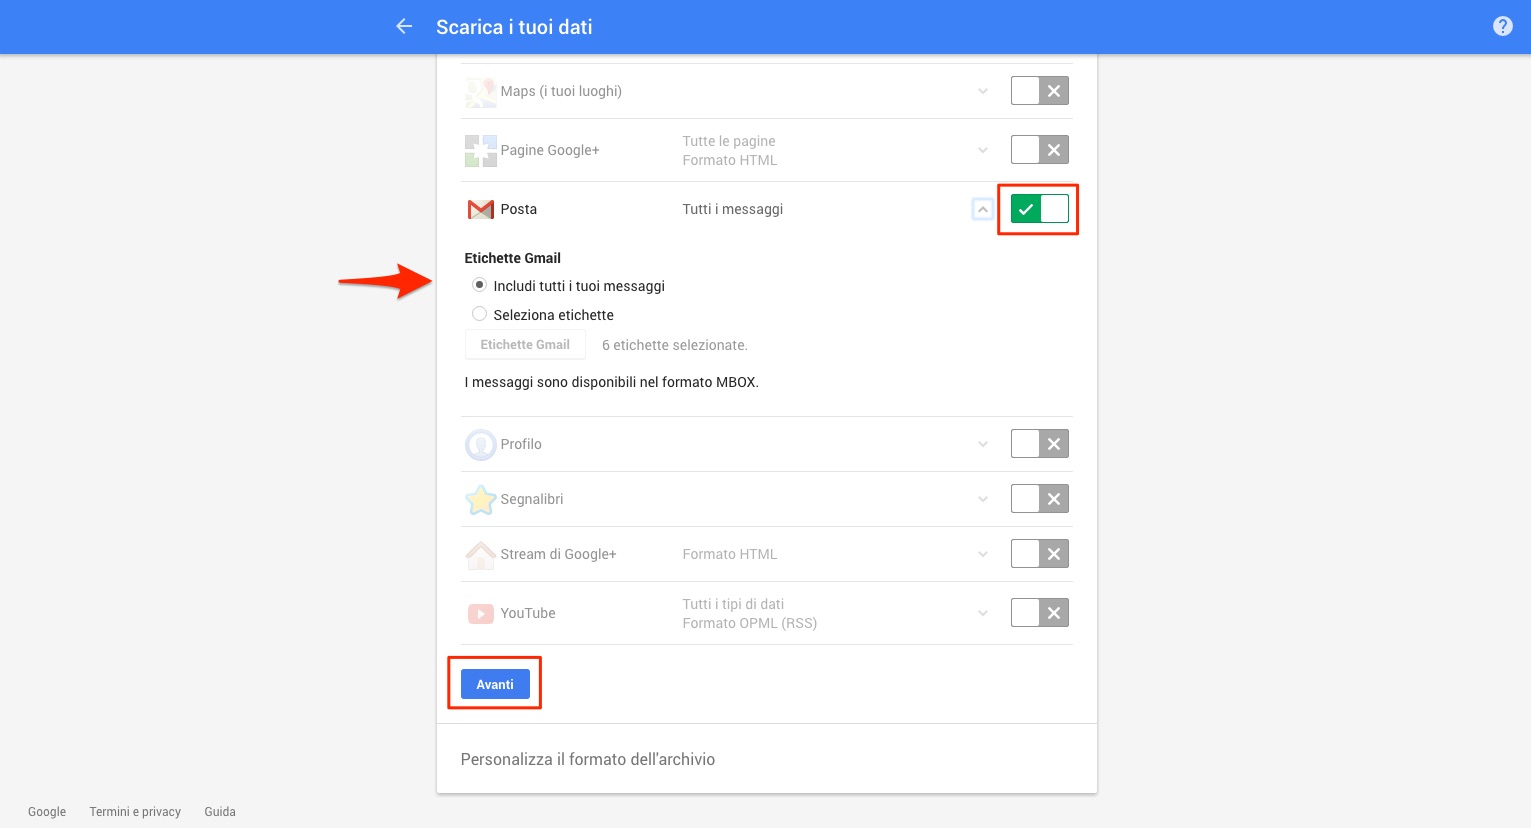
Task: Open the help question mark icon
Action: coord(1502,27)
